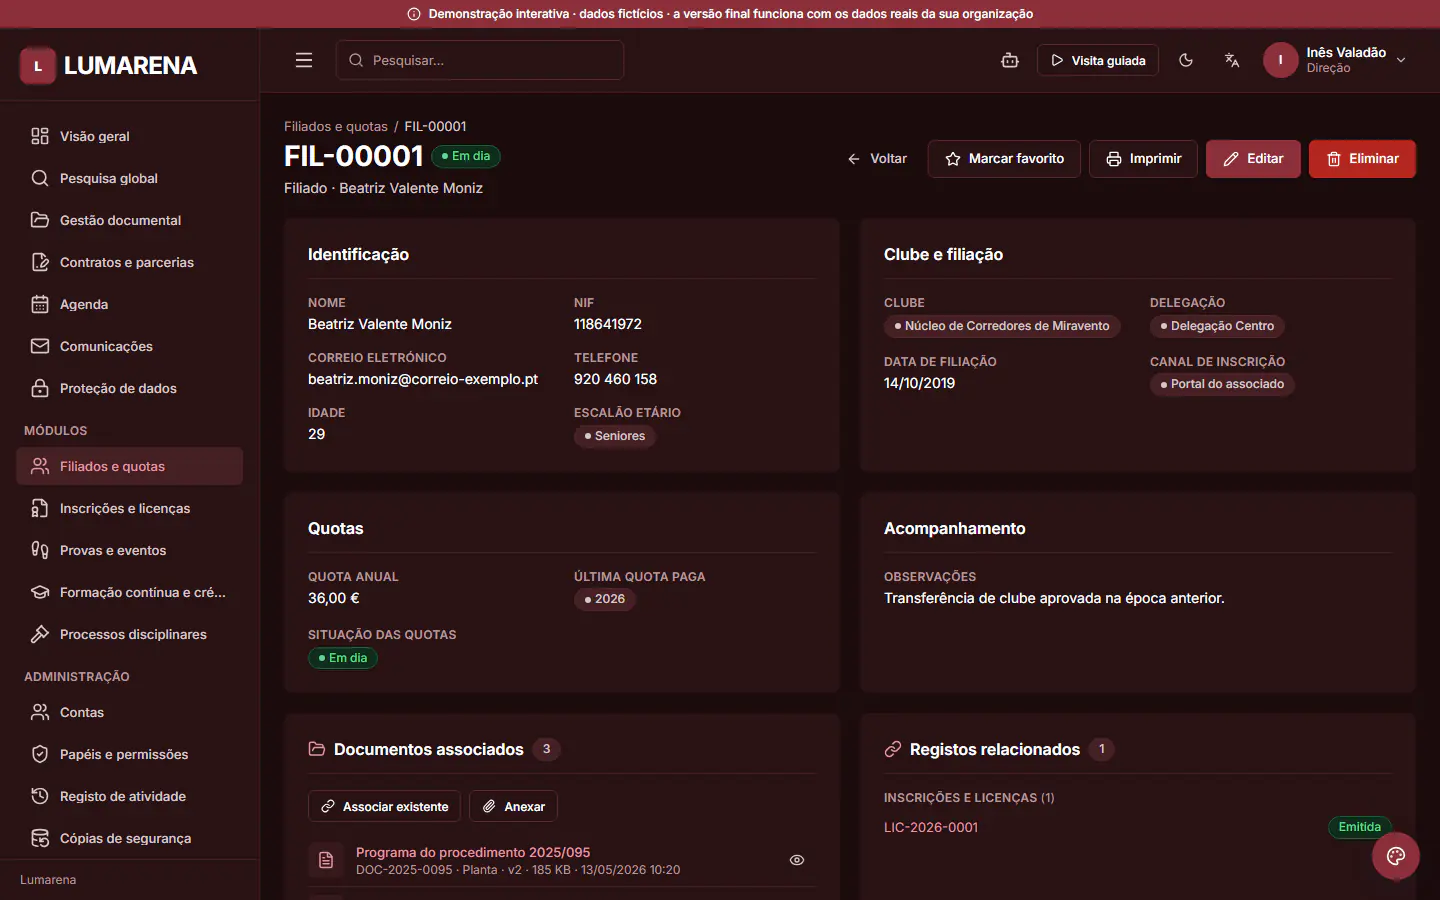Click the Núcleo de Corredores de Miravento chip

click(1002, 326)
